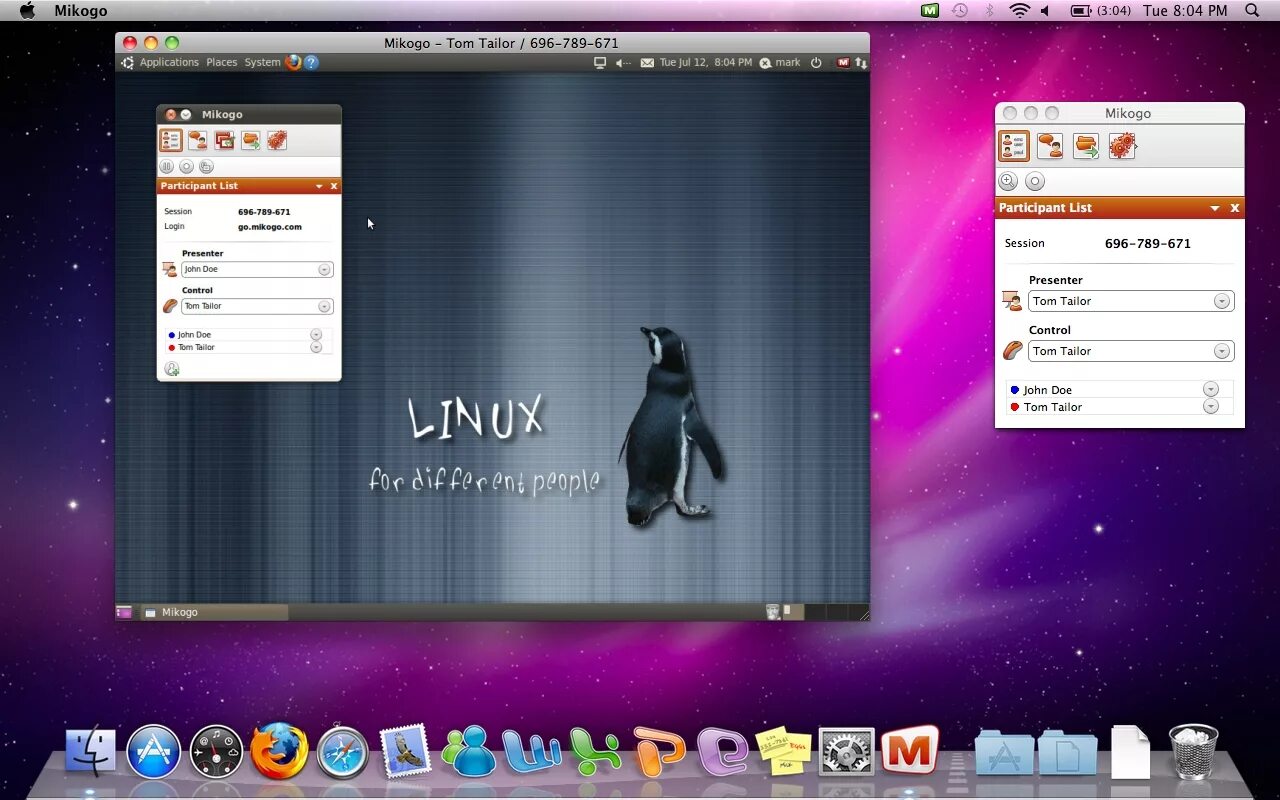Click the red Mikogo tray icon in Ubuntu panel
1280x800 pixels.
point(843,62)
